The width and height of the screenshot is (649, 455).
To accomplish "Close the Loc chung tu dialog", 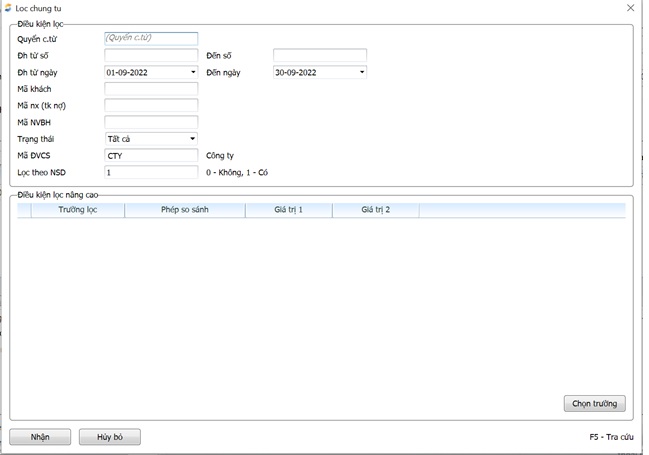I will point(630,8).
